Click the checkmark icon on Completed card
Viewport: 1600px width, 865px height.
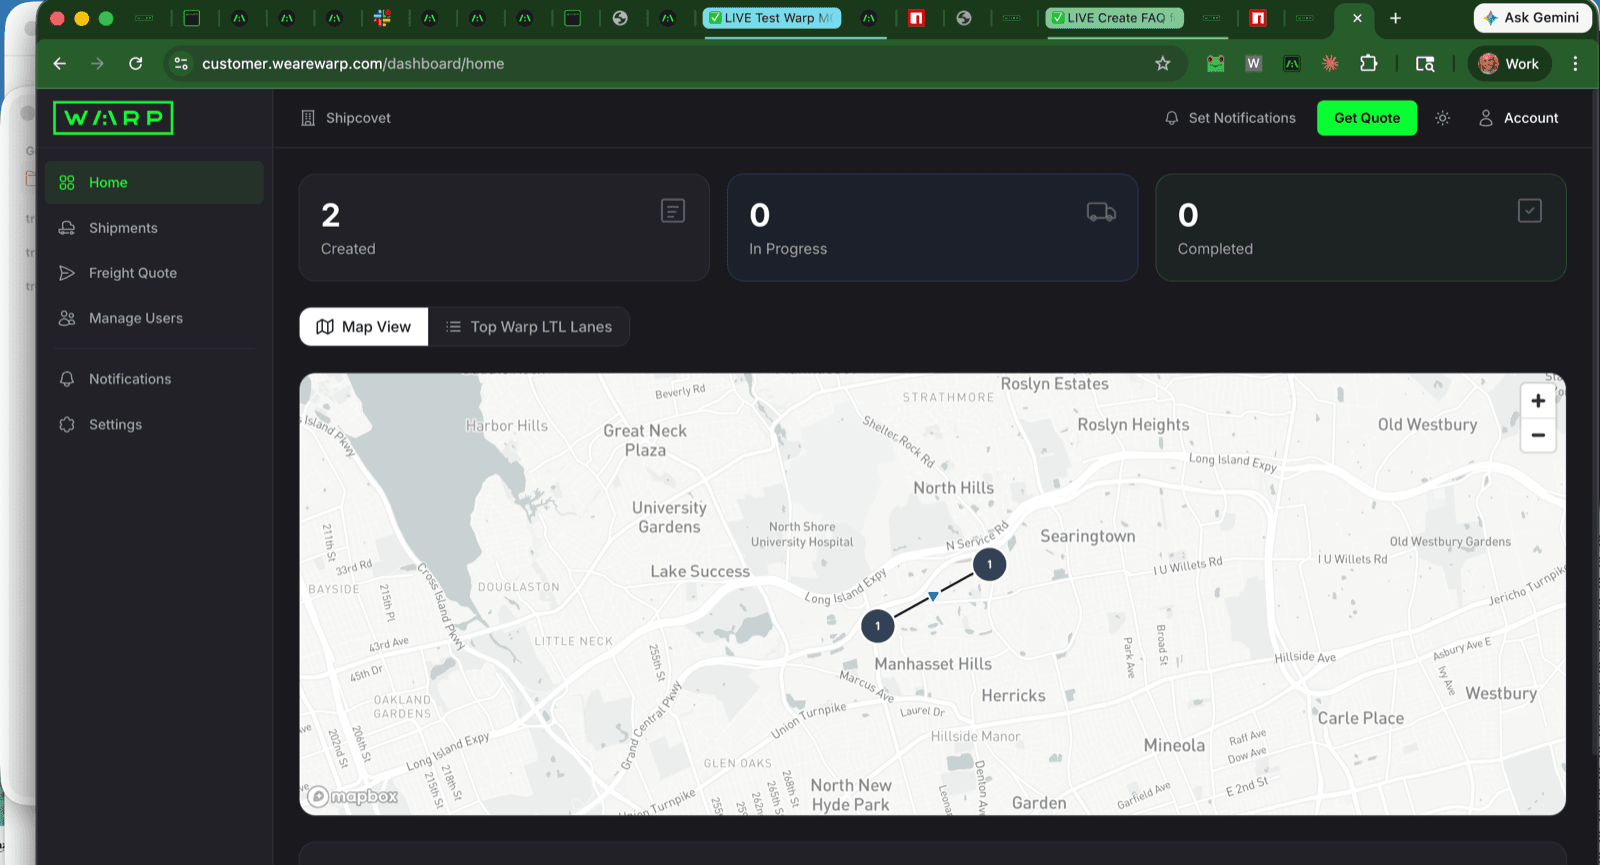point(1530,211)
